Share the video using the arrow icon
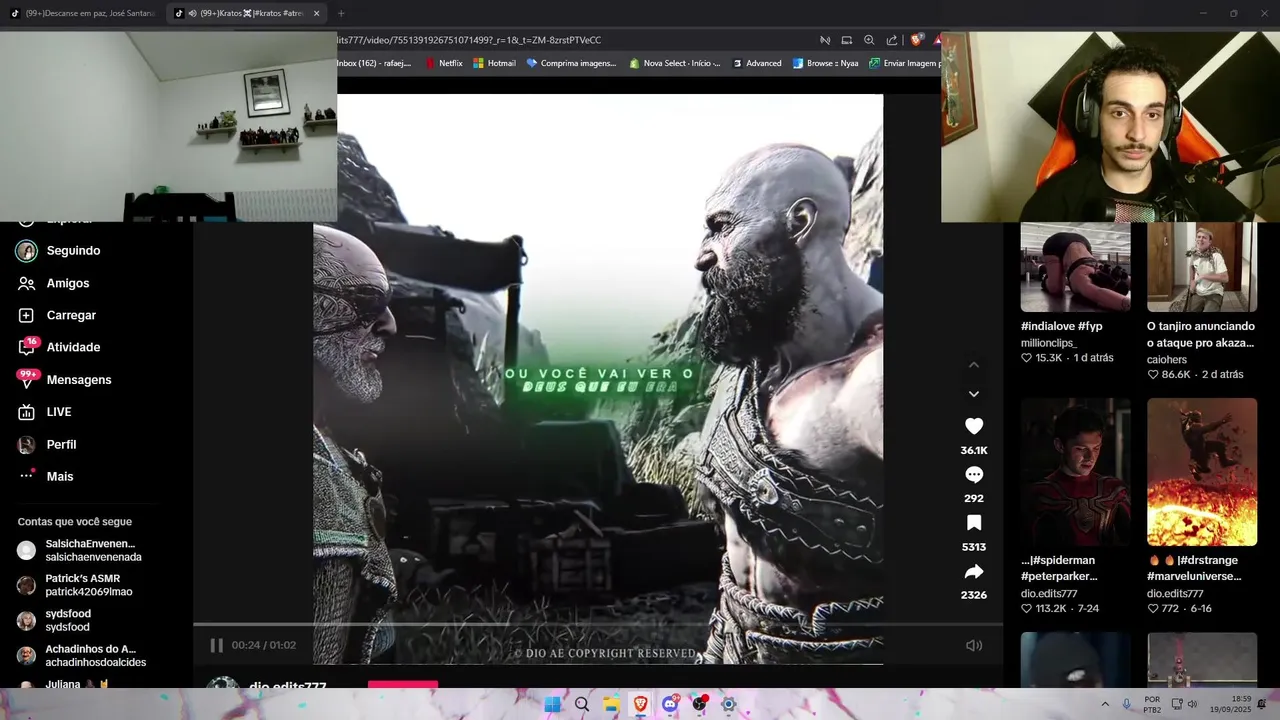 coord(974,572)
